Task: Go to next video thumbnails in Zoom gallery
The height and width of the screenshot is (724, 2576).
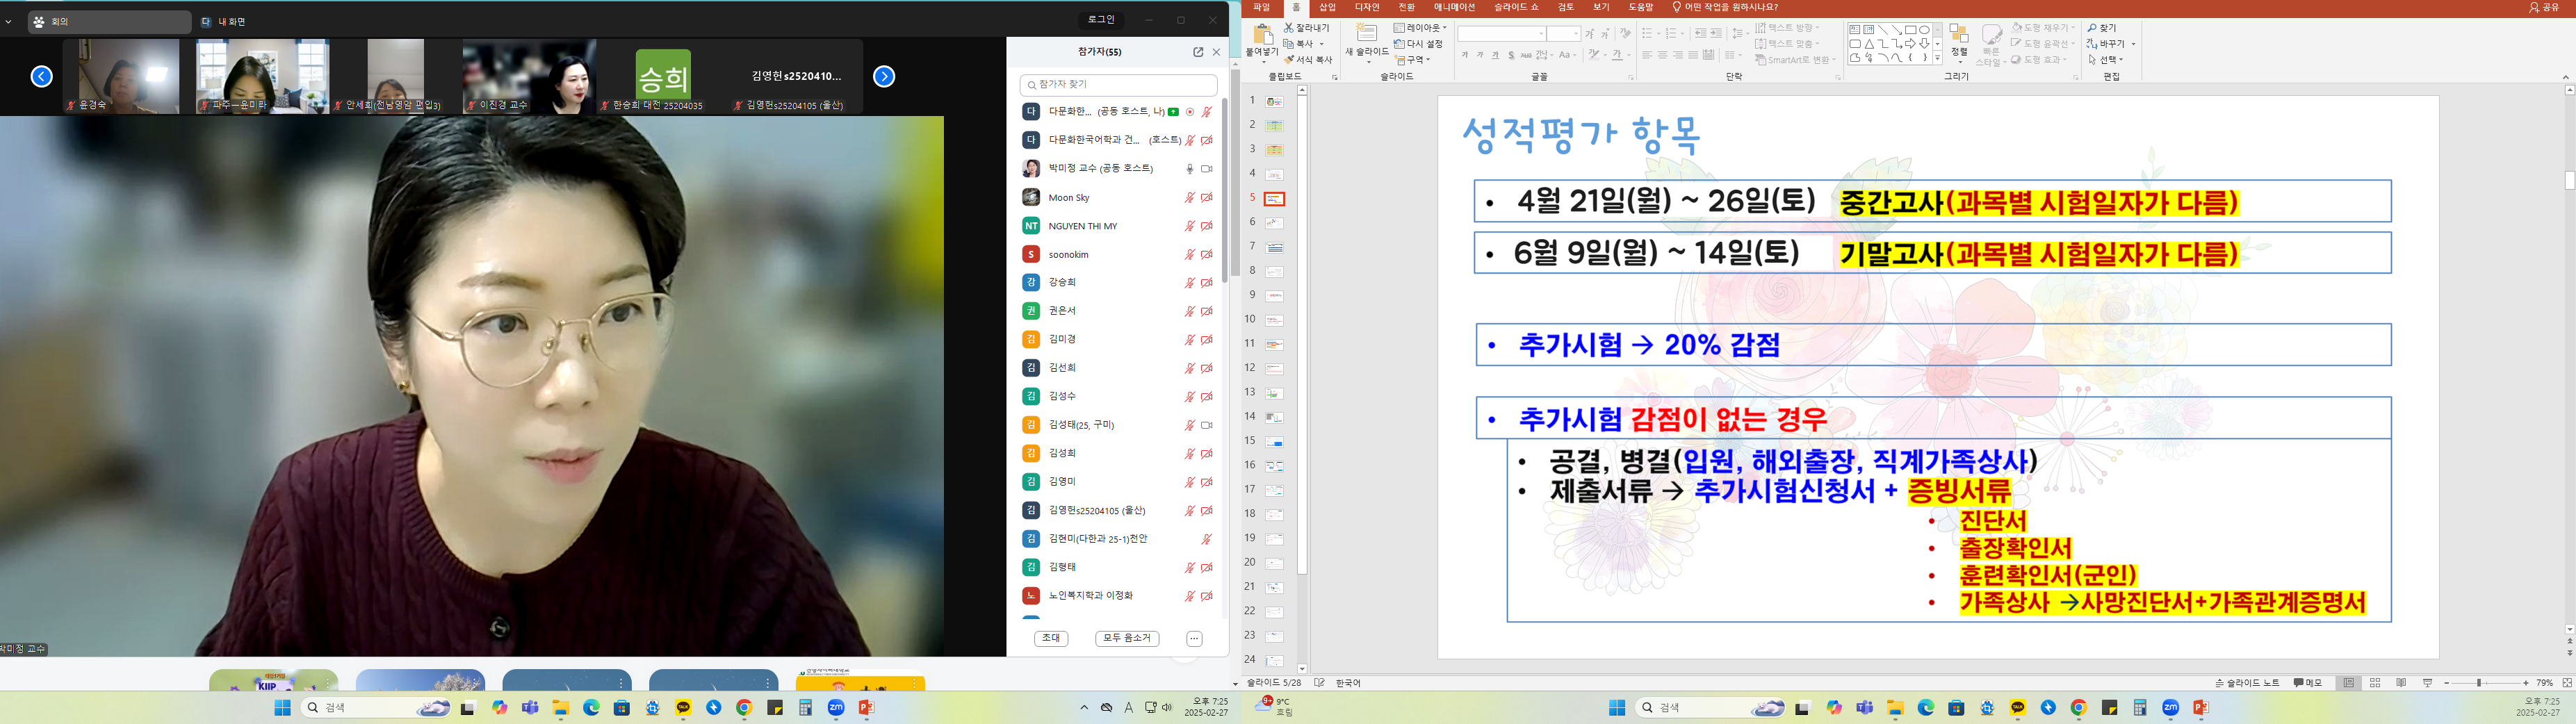Action: [x=884, y=76]
